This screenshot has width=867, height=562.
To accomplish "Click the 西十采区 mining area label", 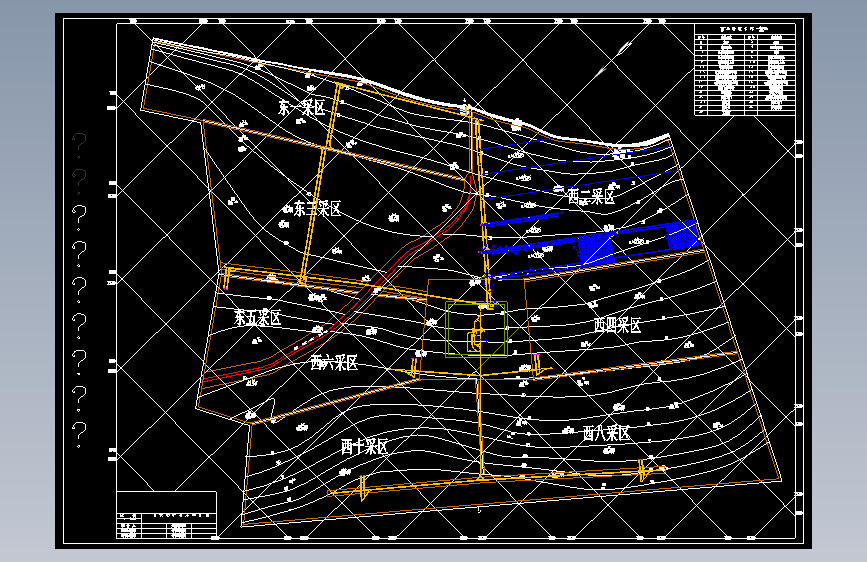I will 364,446.
